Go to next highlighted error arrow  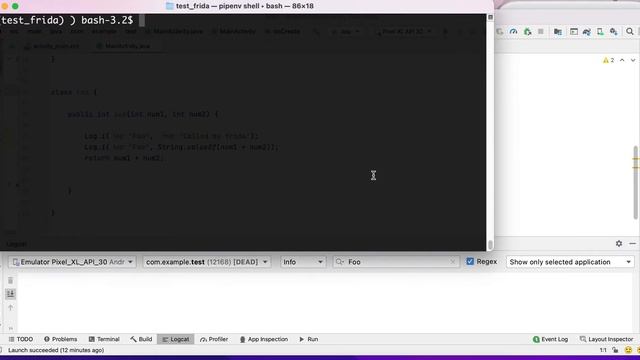pos(633,60)
